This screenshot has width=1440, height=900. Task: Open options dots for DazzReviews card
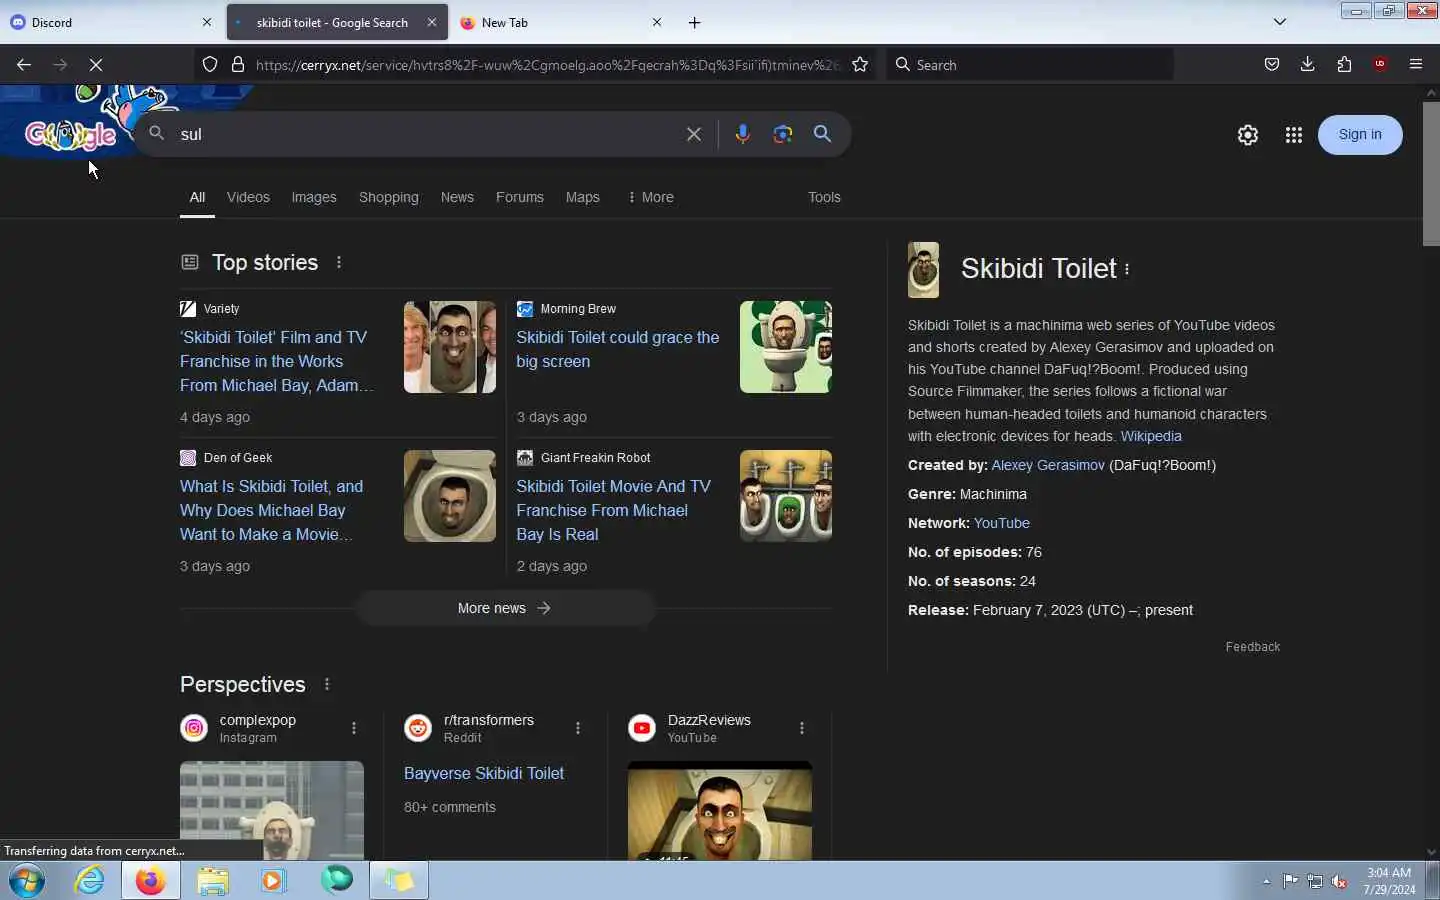coord(802,728)
